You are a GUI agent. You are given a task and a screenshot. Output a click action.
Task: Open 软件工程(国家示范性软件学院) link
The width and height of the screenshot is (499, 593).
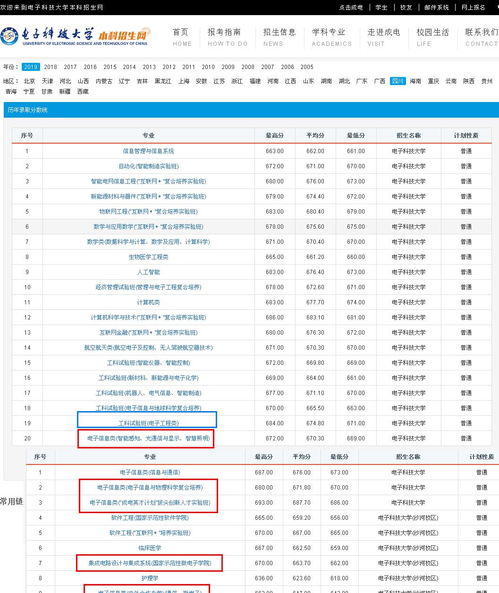150,518
